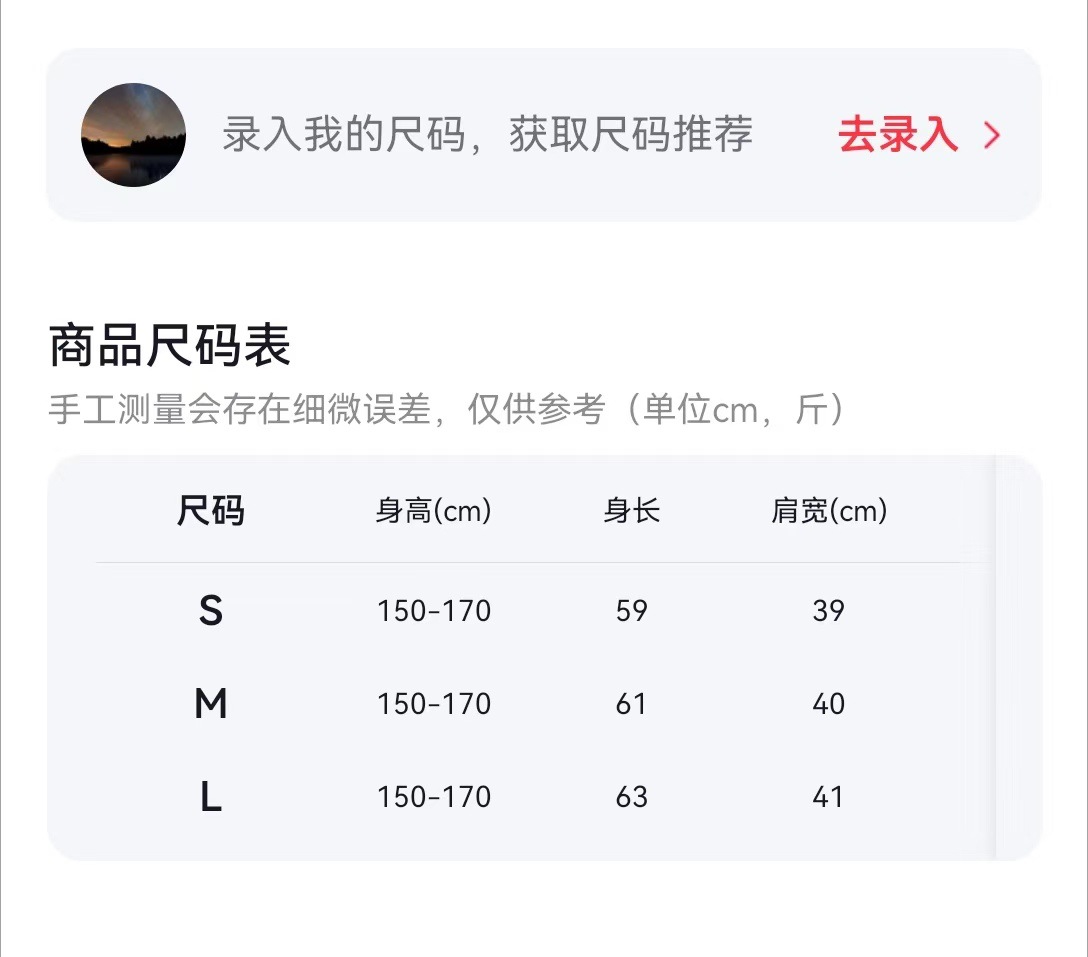
Task: Tap the red 去录入 link
Action: coord(898,135)
